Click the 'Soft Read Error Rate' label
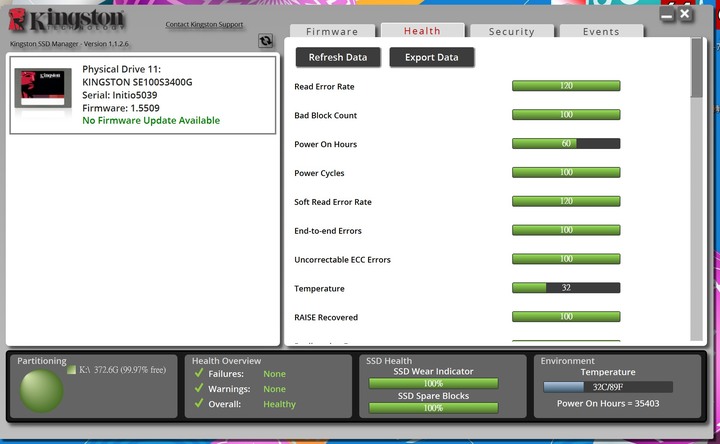Viewport: 720px width, 444px height. click(x=333, y=202)
